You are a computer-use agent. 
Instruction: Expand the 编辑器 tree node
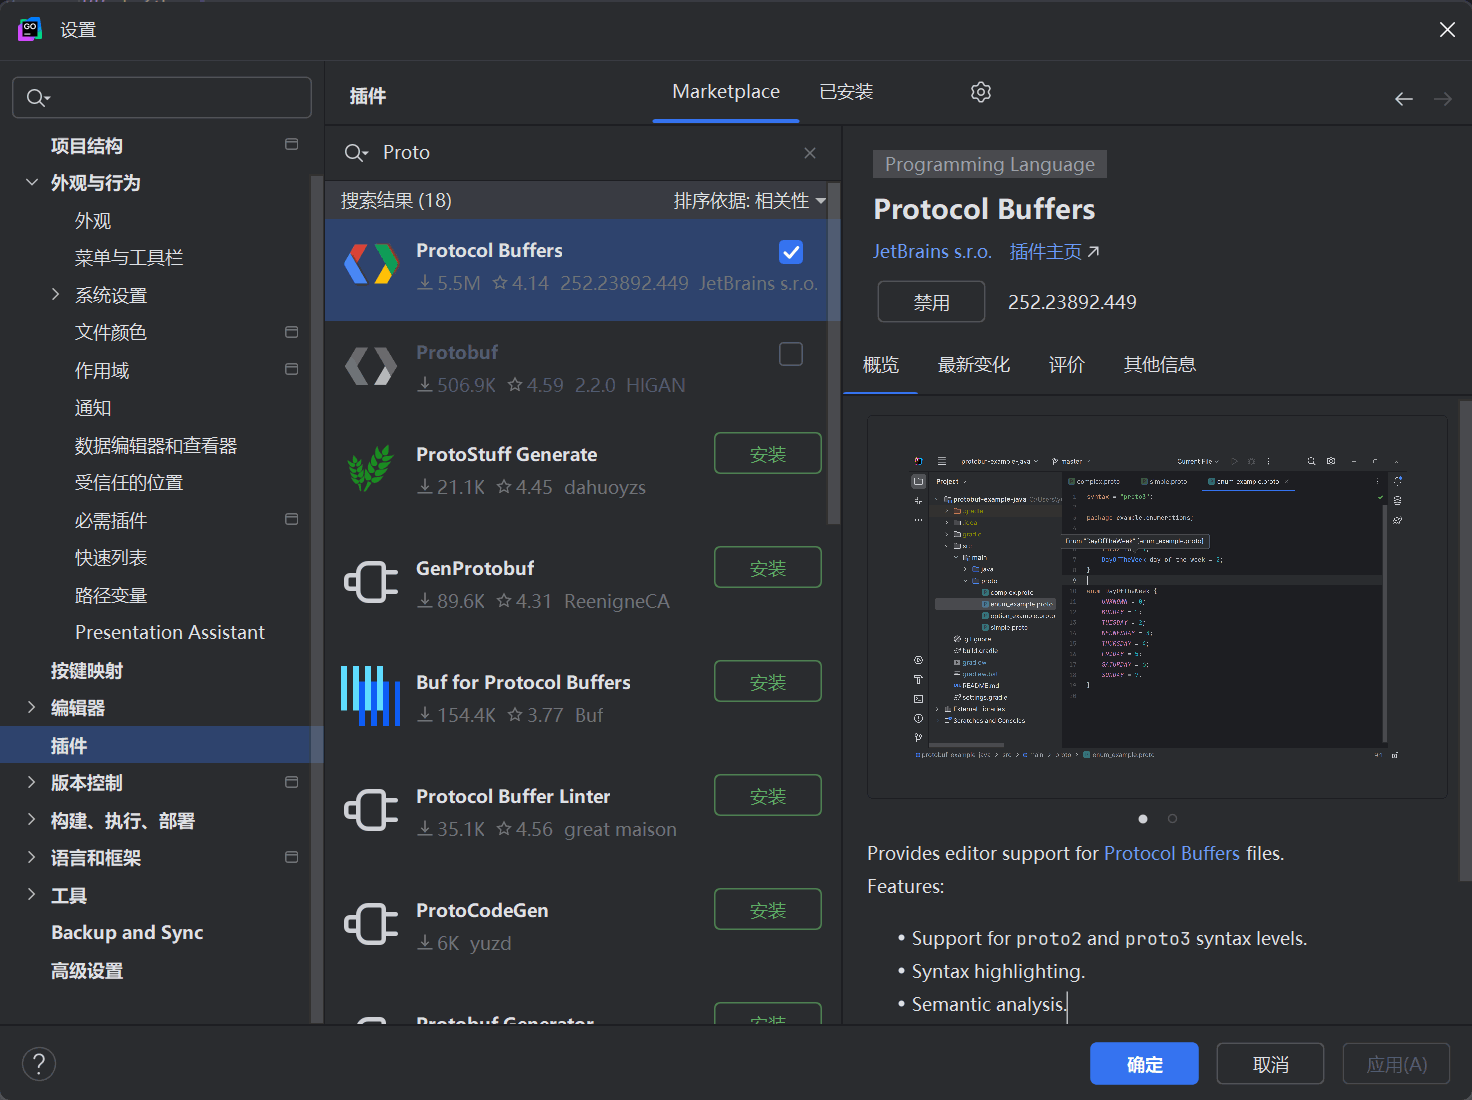pyautogui.click(x=32, y=707)
